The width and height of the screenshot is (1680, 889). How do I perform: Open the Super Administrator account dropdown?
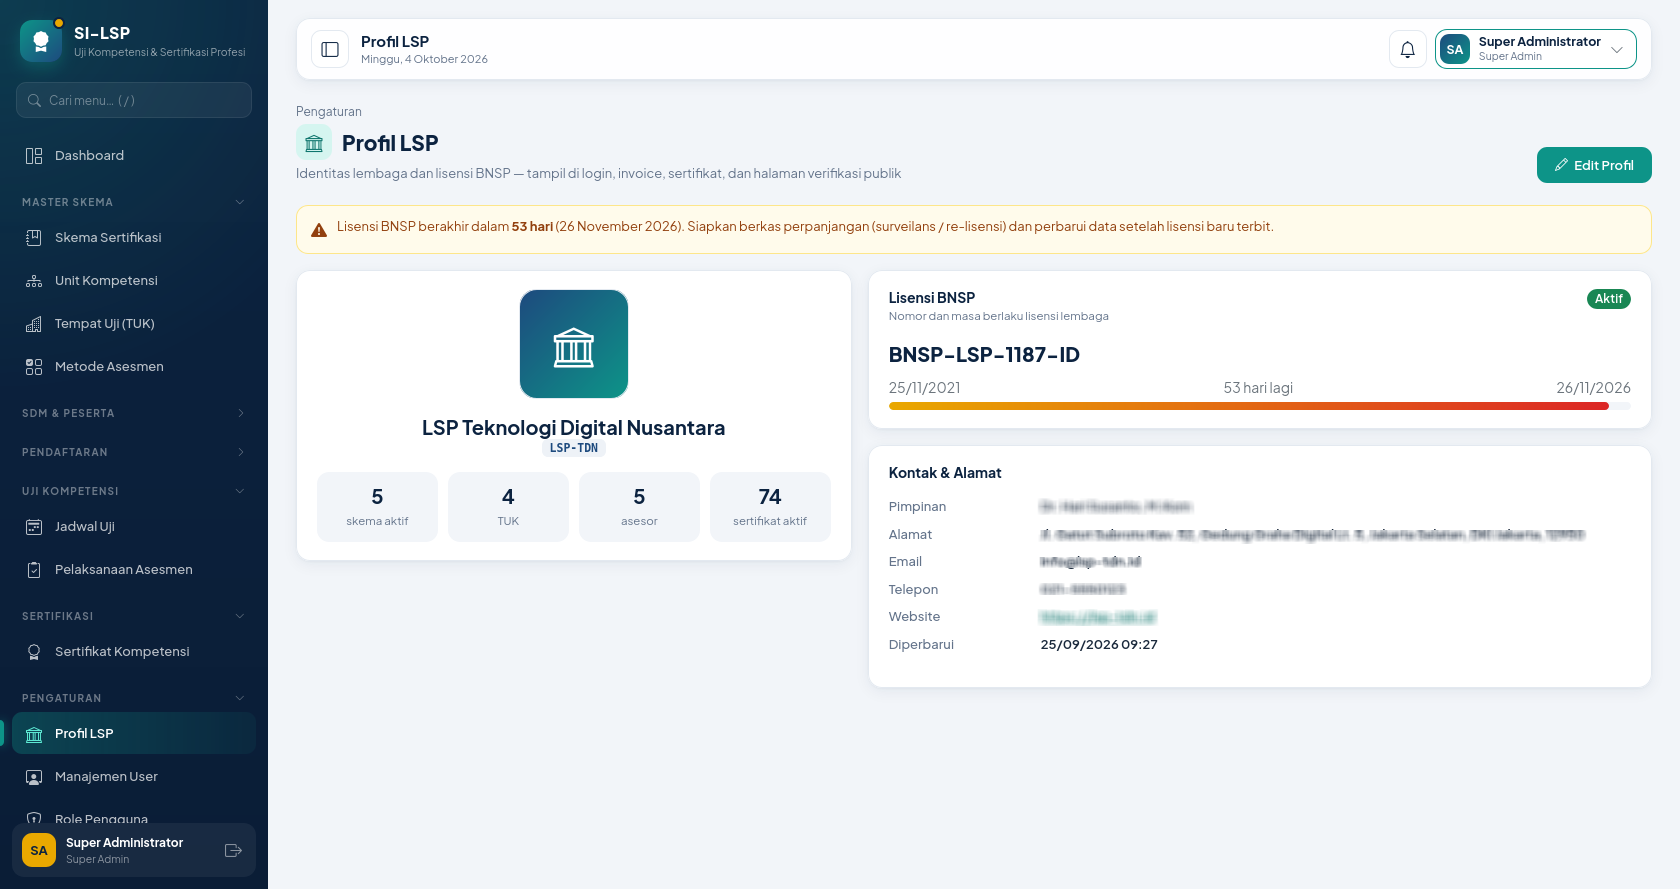tap(1536, 49)
